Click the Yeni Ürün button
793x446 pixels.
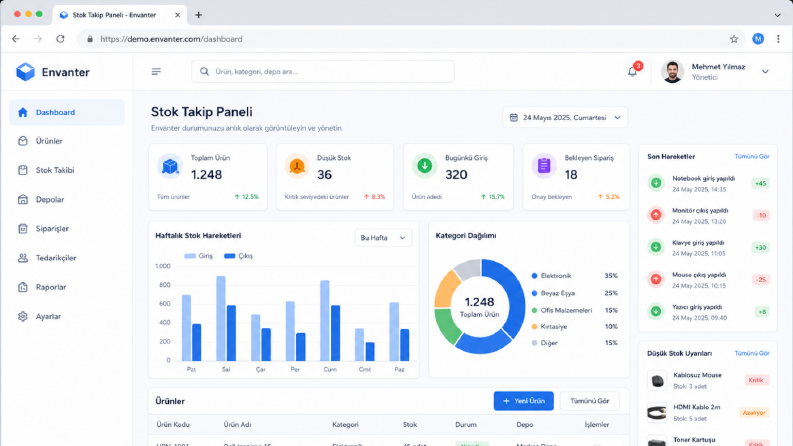click(x=523, y=401)
